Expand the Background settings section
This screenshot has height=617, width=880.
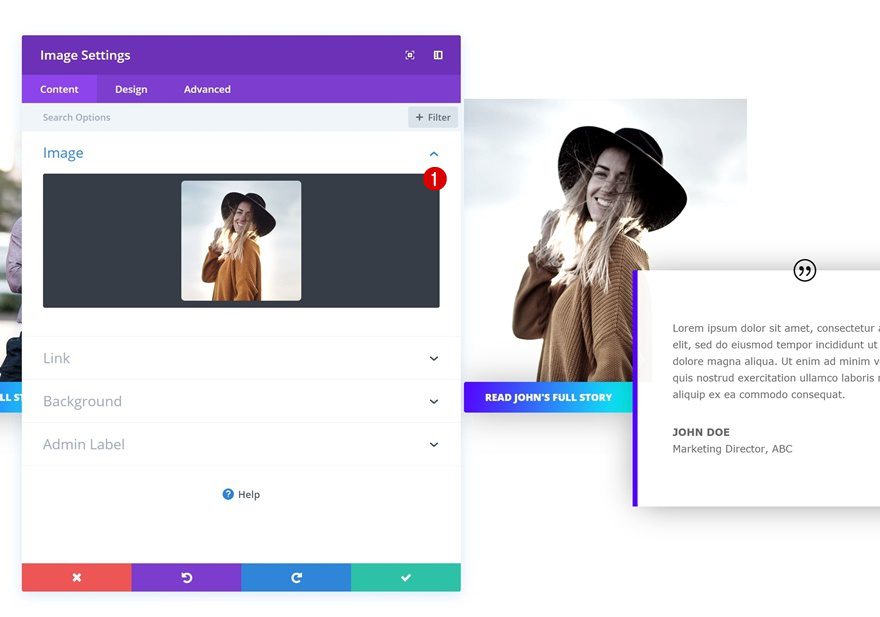pos(433,401)
